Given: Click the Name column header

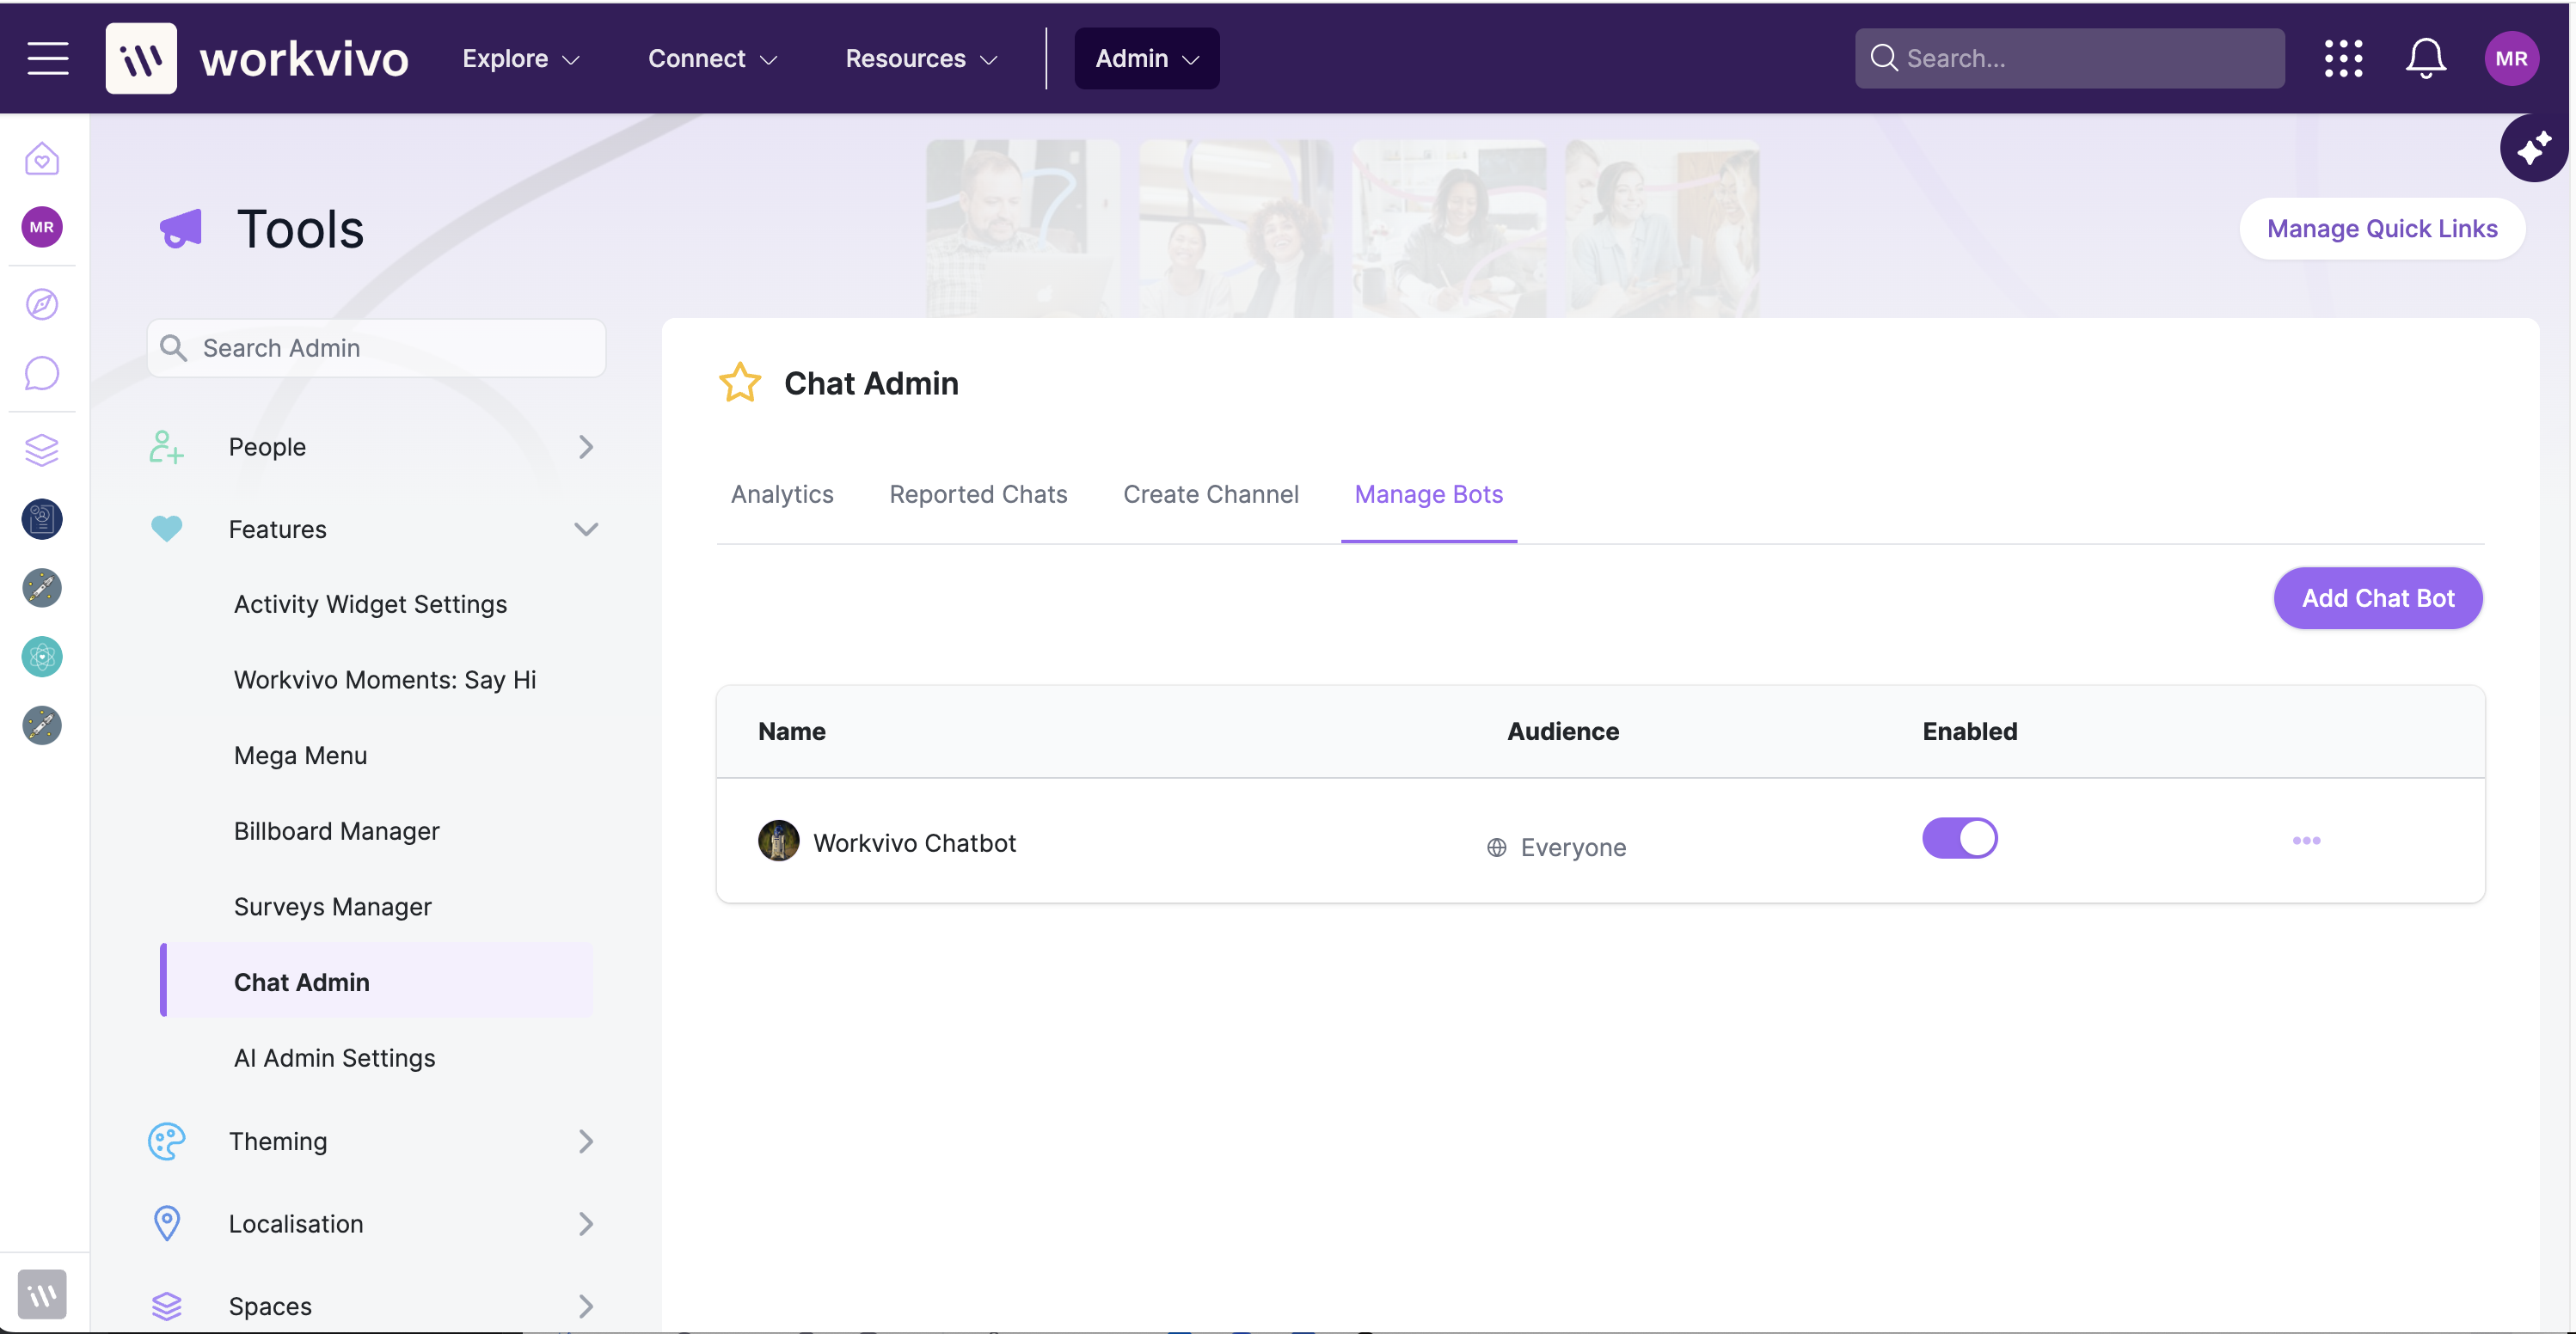Looking at the screenshot, I should point(791,731).
